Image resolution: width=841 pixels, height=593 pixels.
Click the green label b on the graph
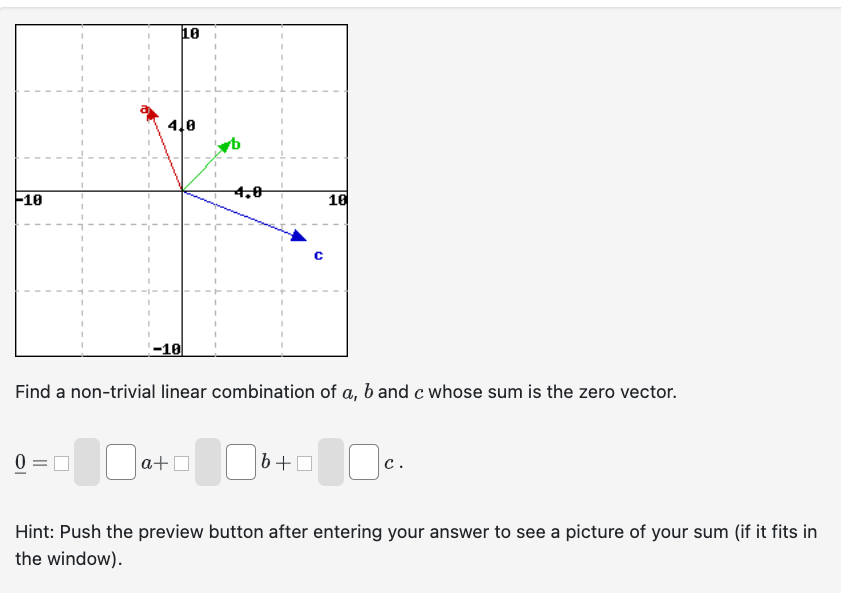point(236,144)
